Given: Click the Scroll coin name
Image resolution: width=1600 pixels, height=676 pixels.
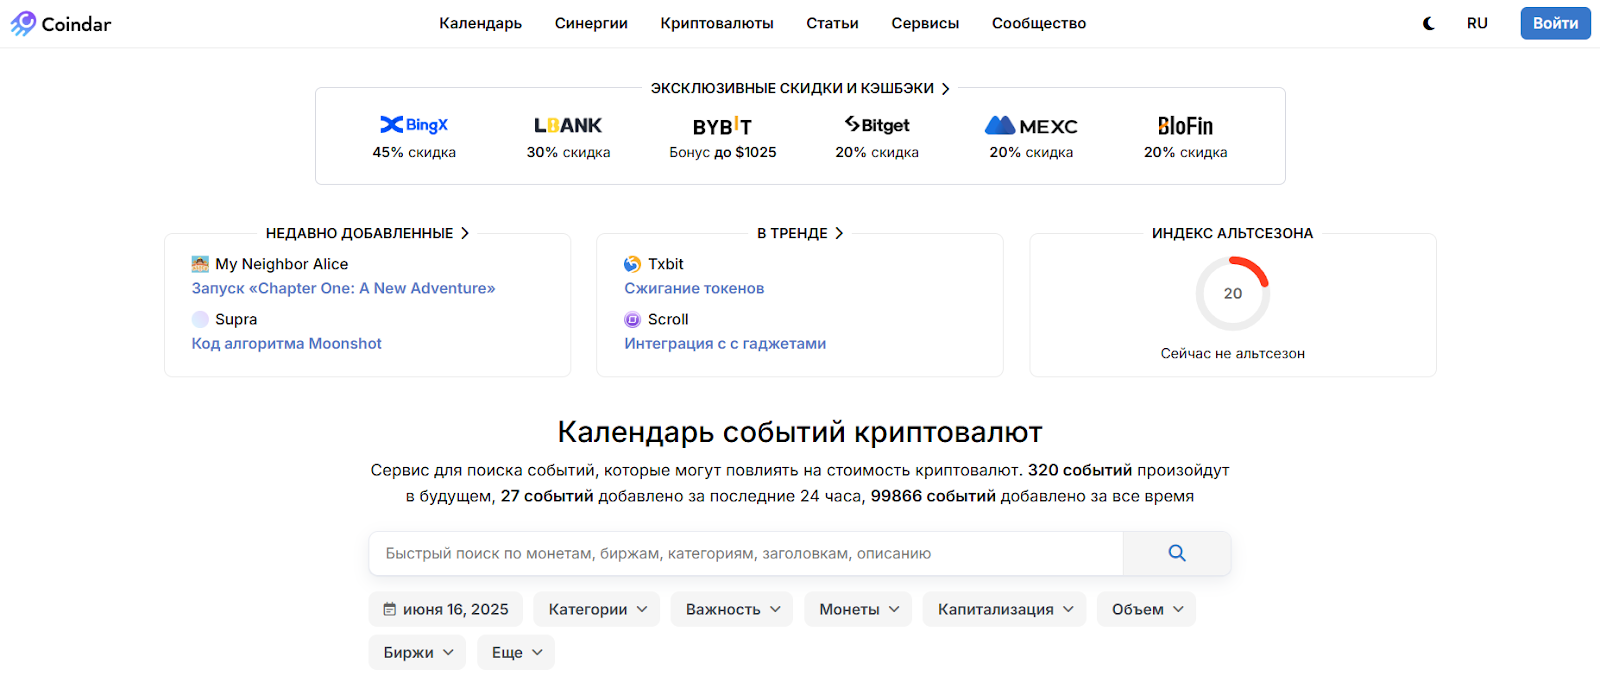Looking at the screenshot, I should [668, 319].
